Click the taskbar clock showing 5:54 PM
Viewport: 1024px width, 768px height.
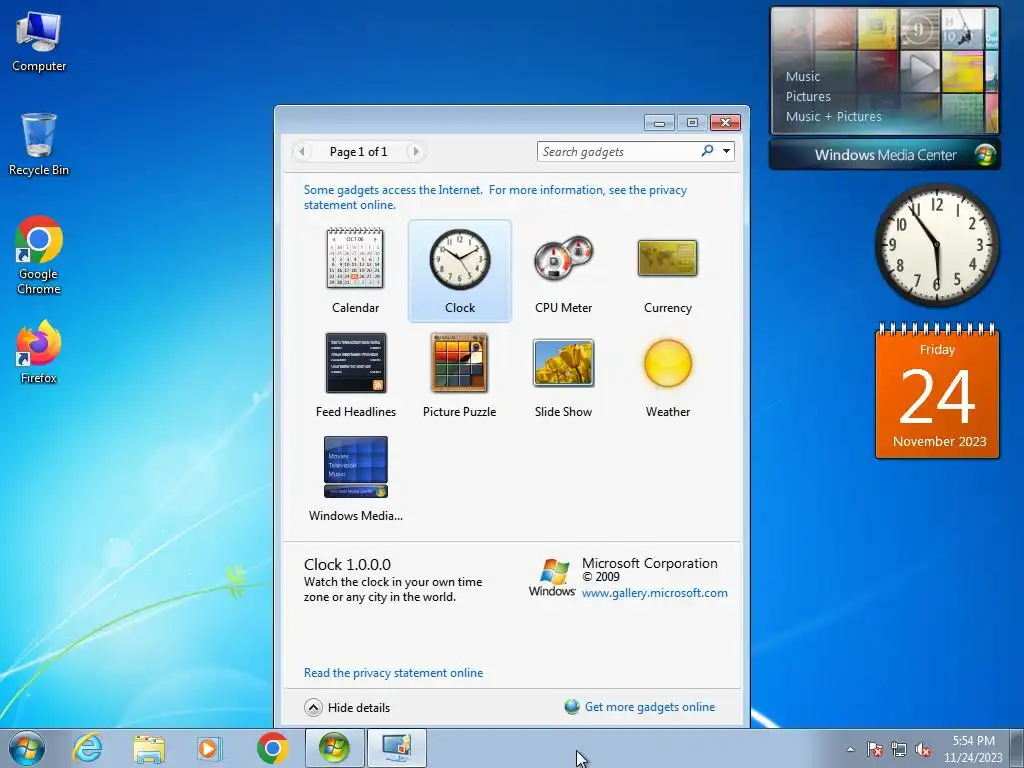973,748
